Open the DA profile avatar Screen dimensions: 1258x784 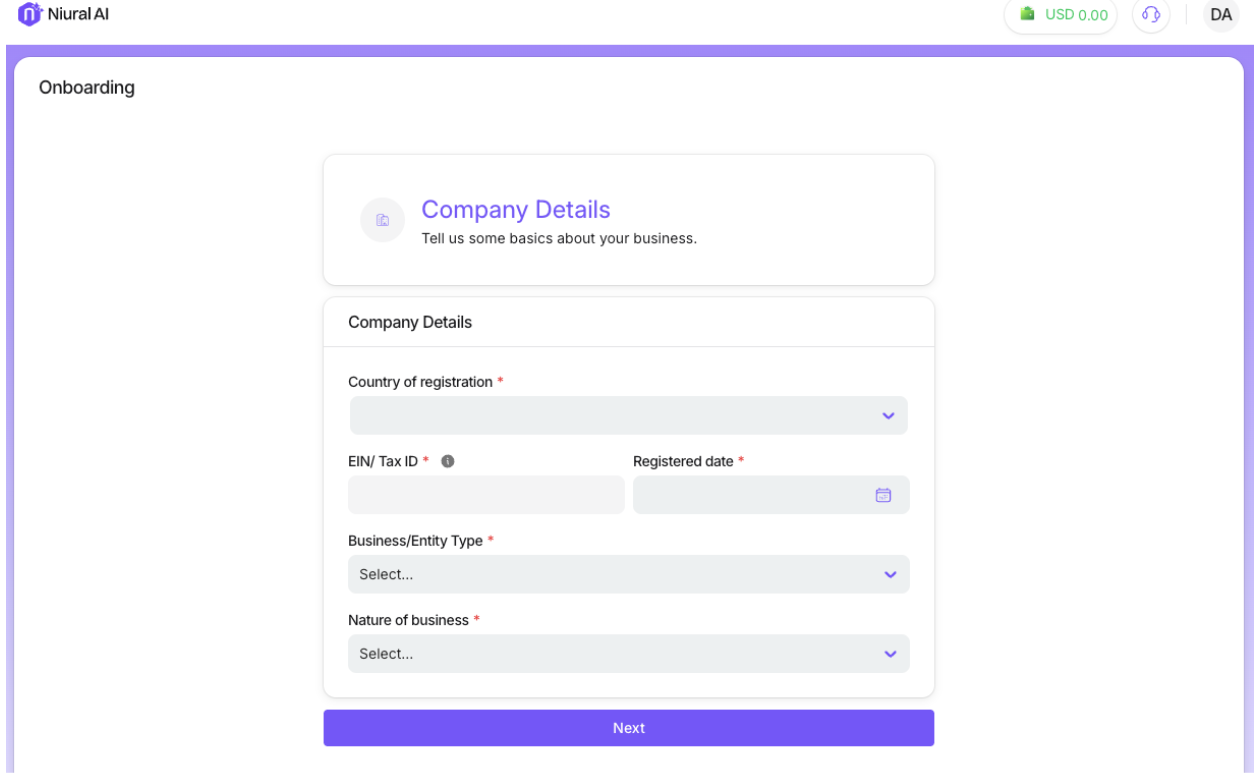(x=1221, y=14)
